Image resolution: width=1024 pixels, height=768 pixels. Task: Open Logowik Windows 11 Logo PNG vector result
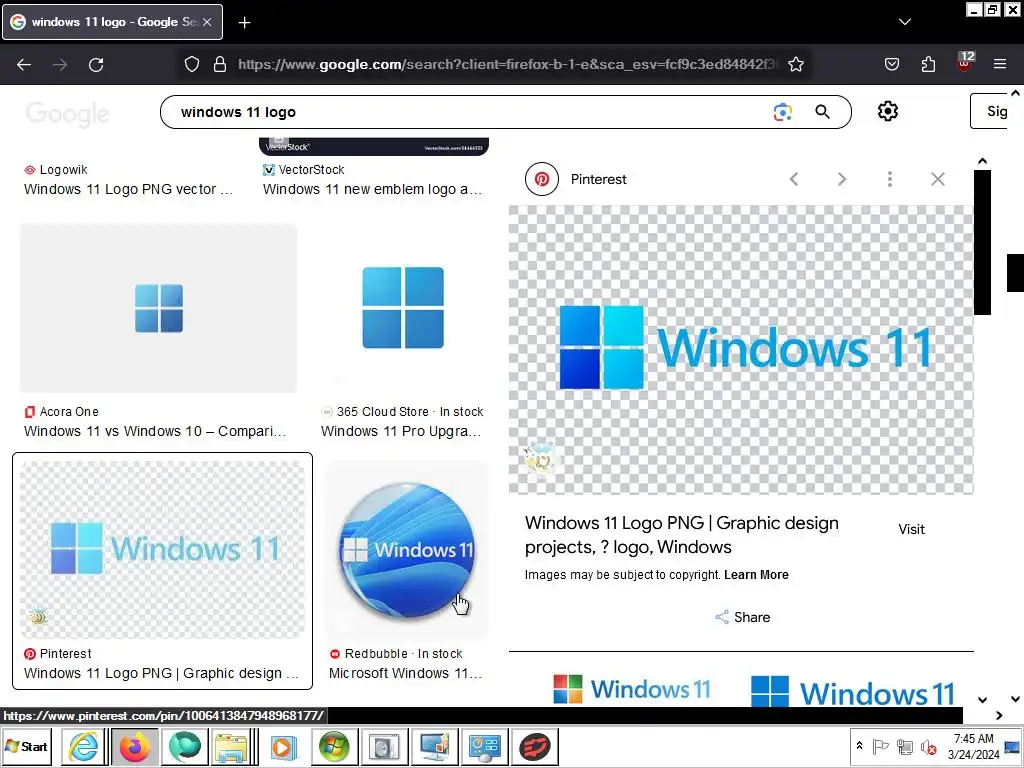pos(129,189)
